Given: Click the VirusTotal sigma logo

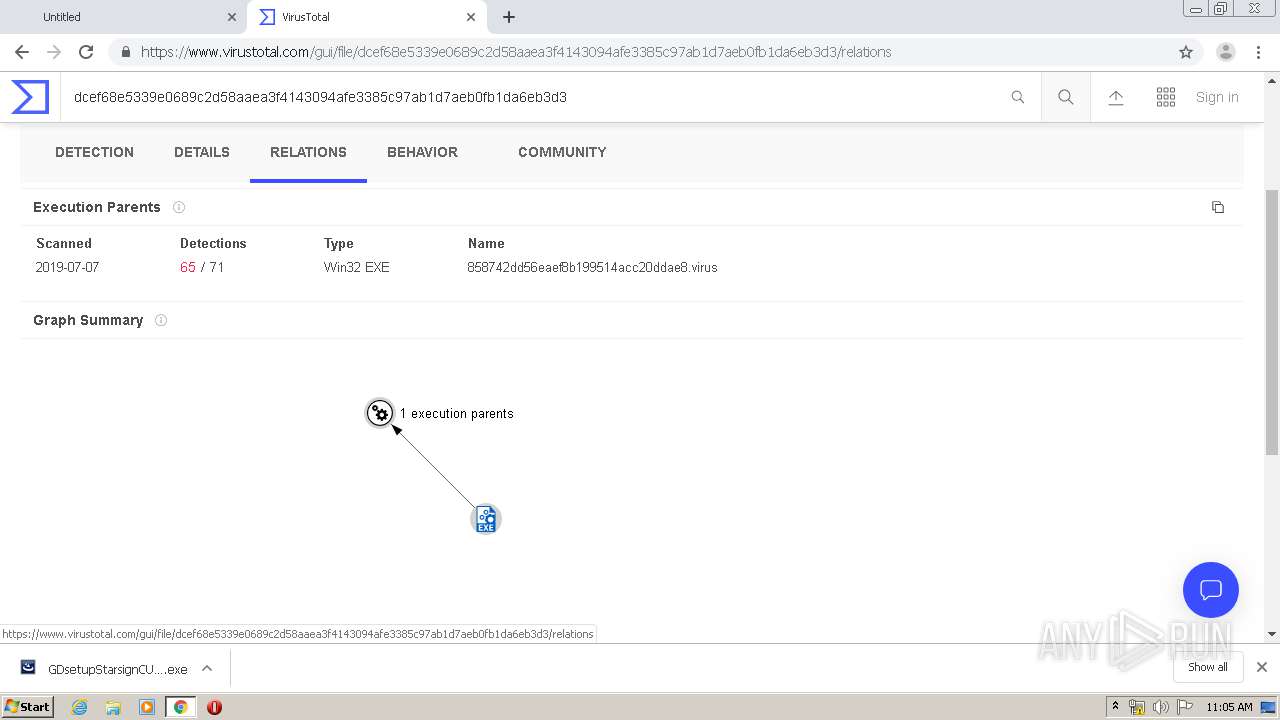Looking at the screenshot, I should tap(30, 97).
